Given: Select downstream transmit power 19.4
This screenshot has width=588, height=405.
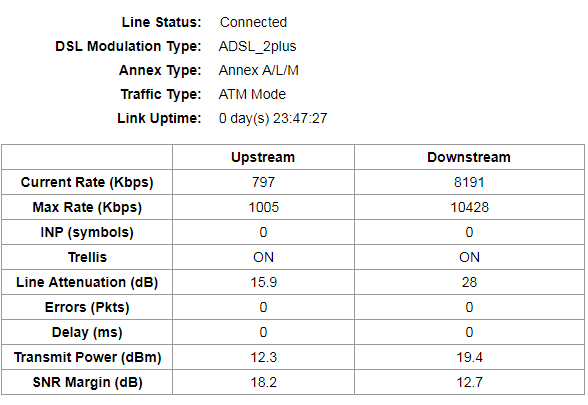Looking at the screenshot, I should pos(469,357).
